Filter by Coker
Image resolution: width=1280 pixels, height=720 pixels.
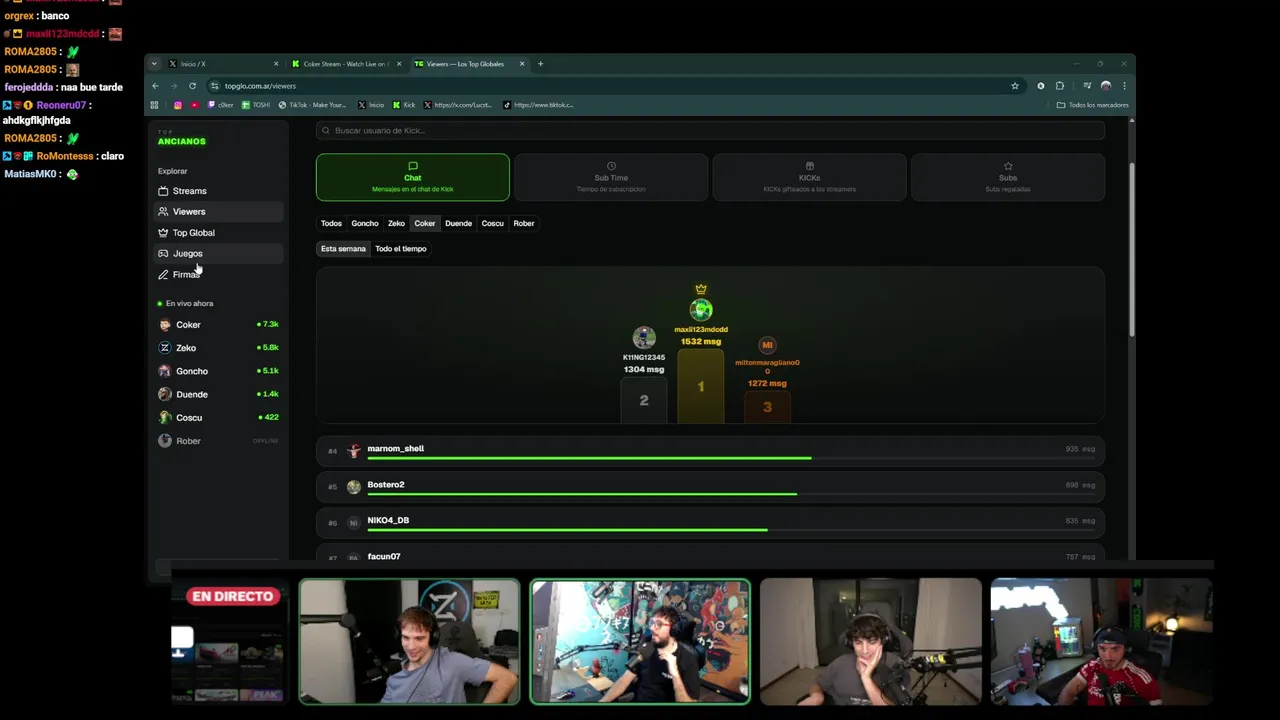click(x=425, y=224)
